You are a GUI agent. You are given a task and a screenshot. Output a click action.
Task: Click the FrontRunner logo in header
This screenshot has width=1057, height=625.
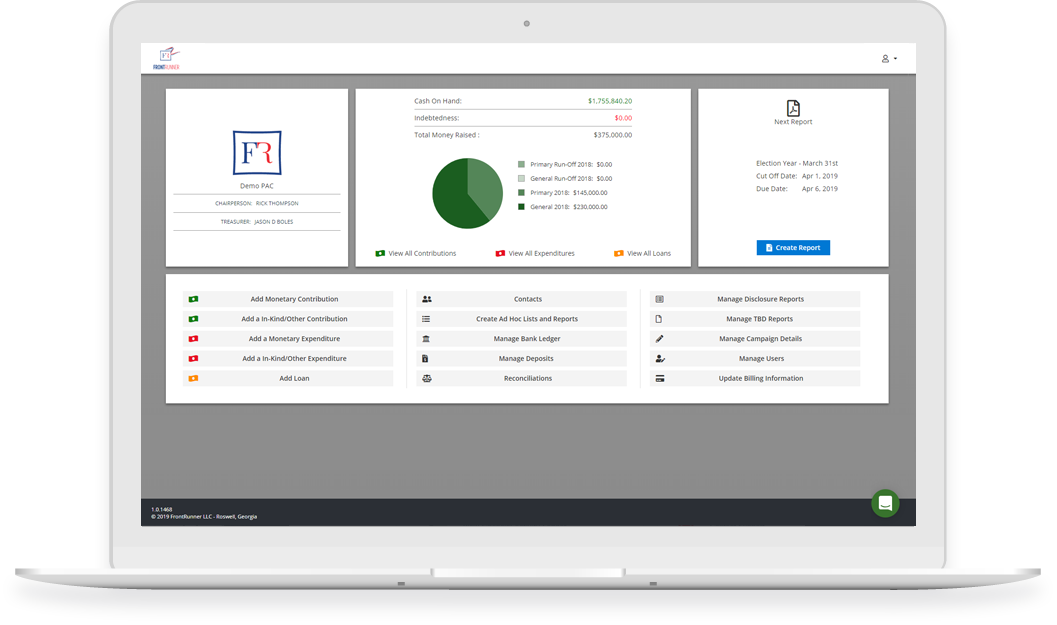167,58
